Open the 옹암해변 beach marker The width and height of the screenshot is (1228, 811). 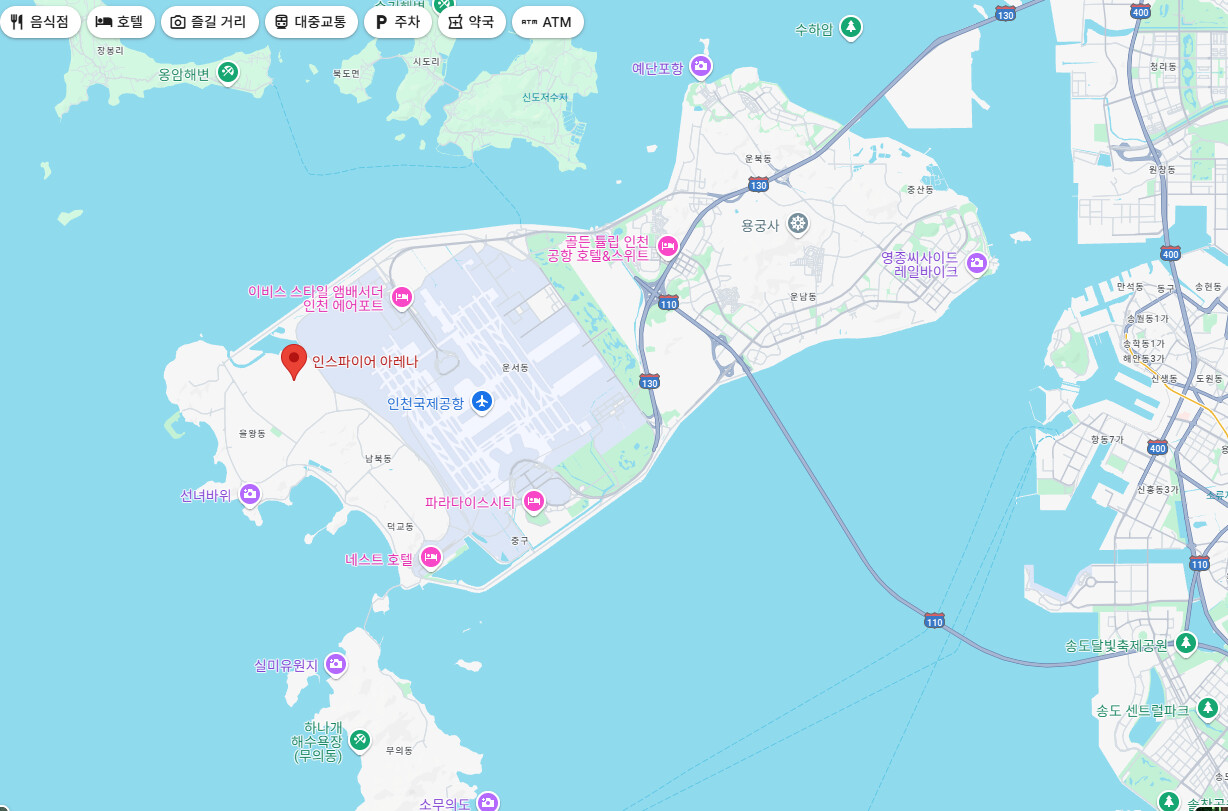point(228,72)
